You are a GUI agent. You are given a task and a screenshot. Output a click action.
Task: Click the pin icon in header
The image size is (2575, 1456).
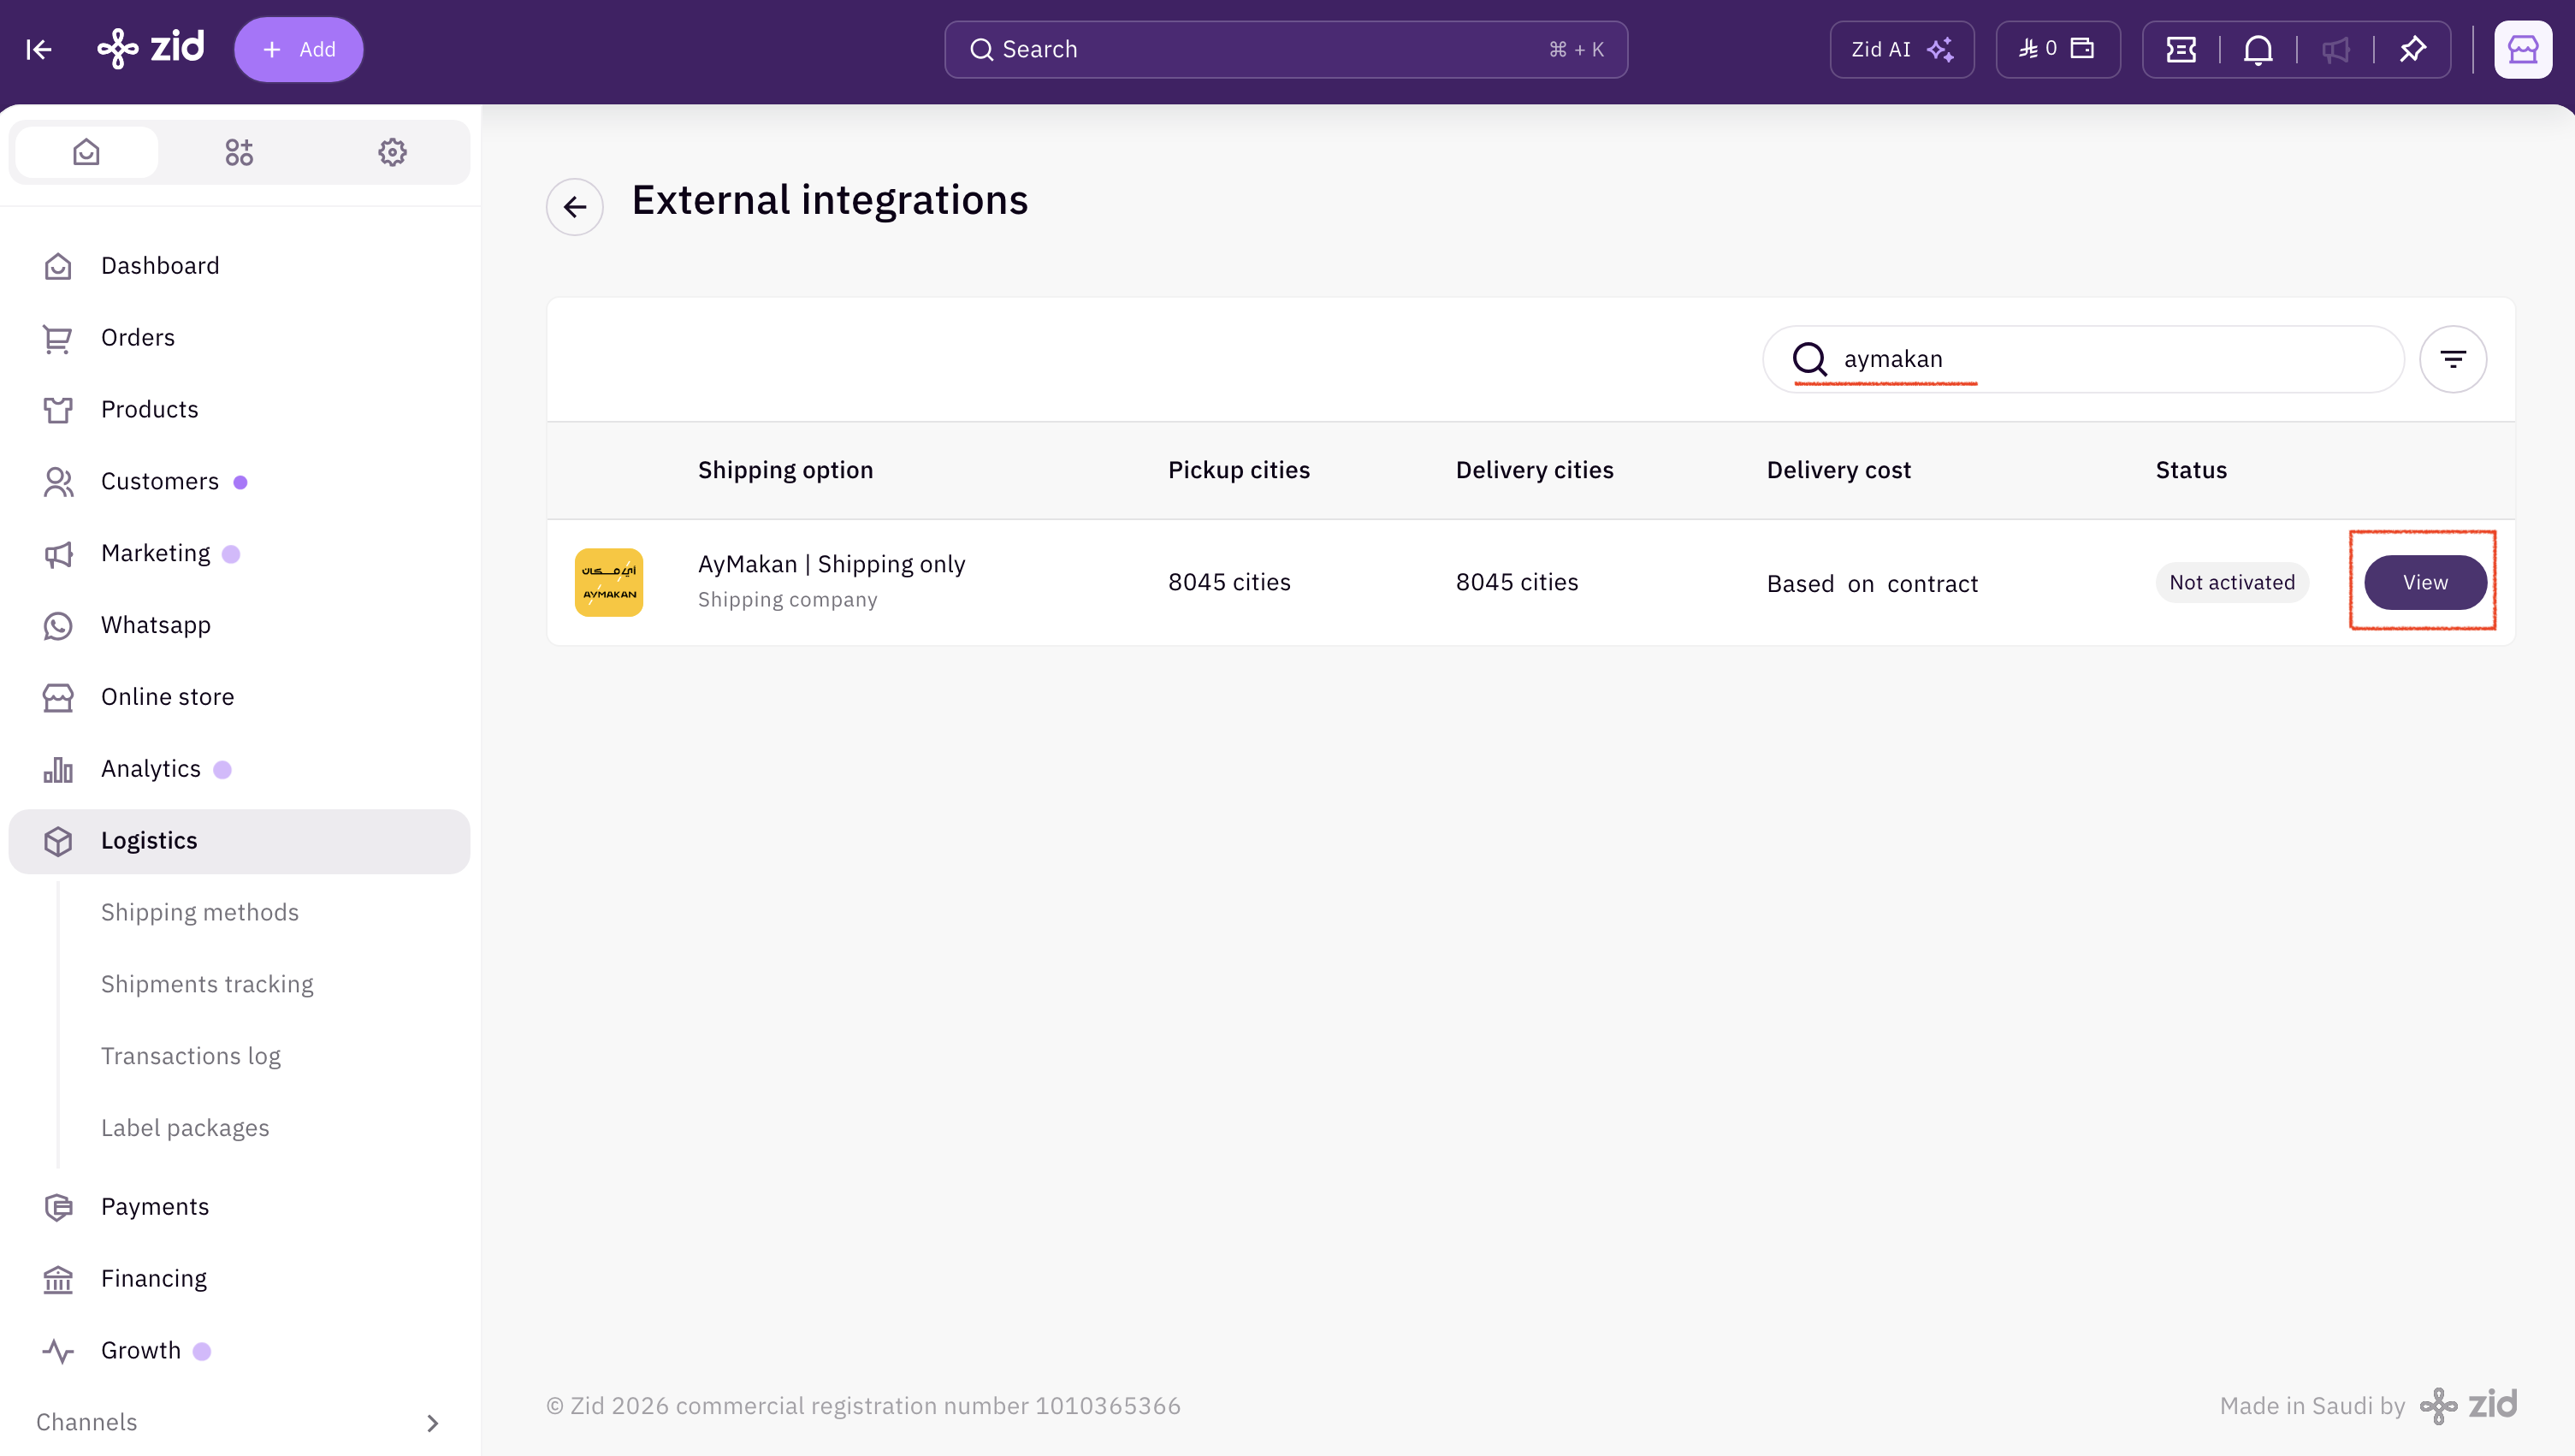[2412, 49]
